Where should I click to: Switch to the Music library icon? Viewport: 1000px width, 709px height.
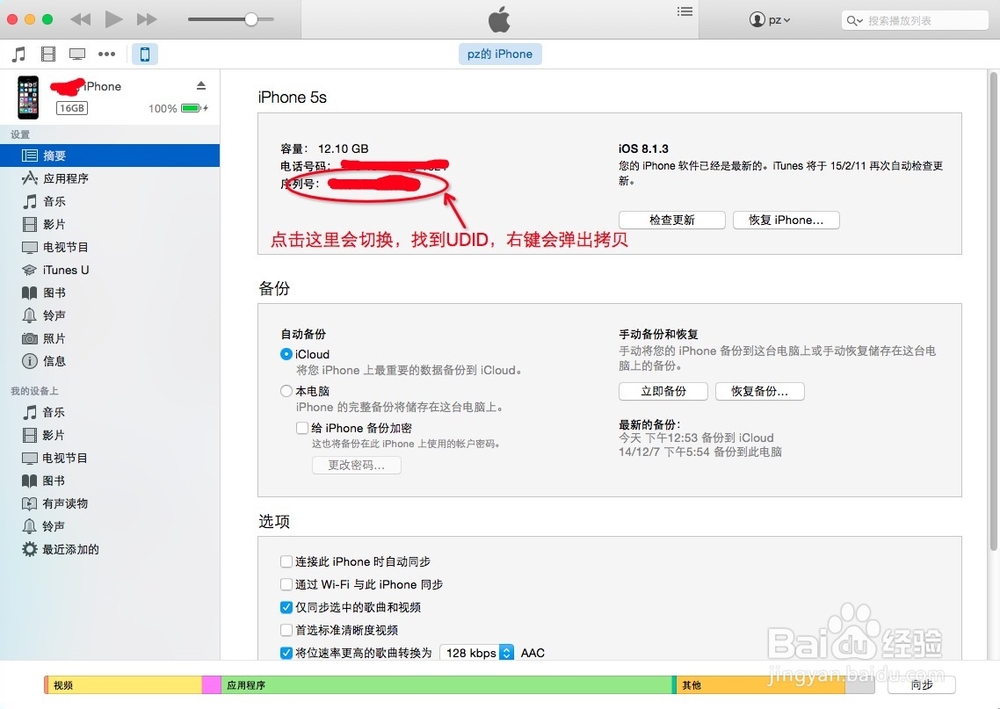point(19,54)
